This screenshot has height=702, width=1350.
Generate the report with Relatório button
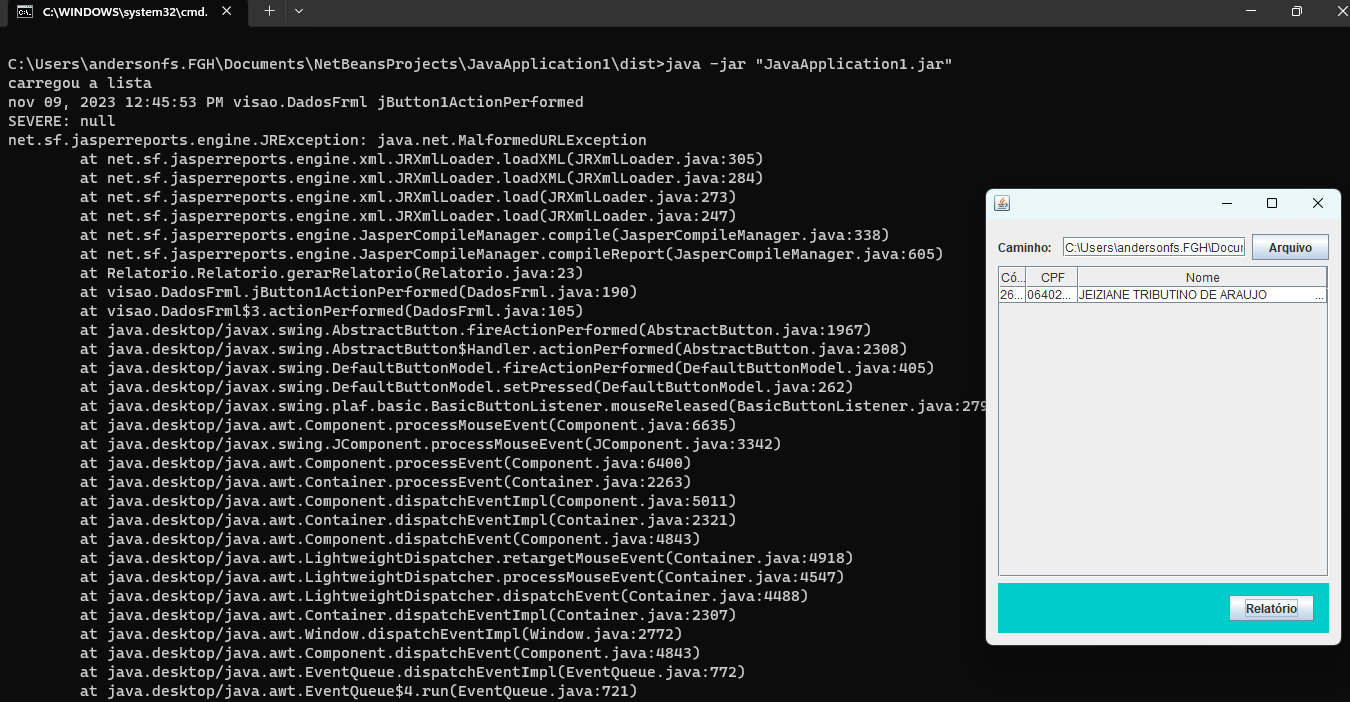[x=1271, y=608]
